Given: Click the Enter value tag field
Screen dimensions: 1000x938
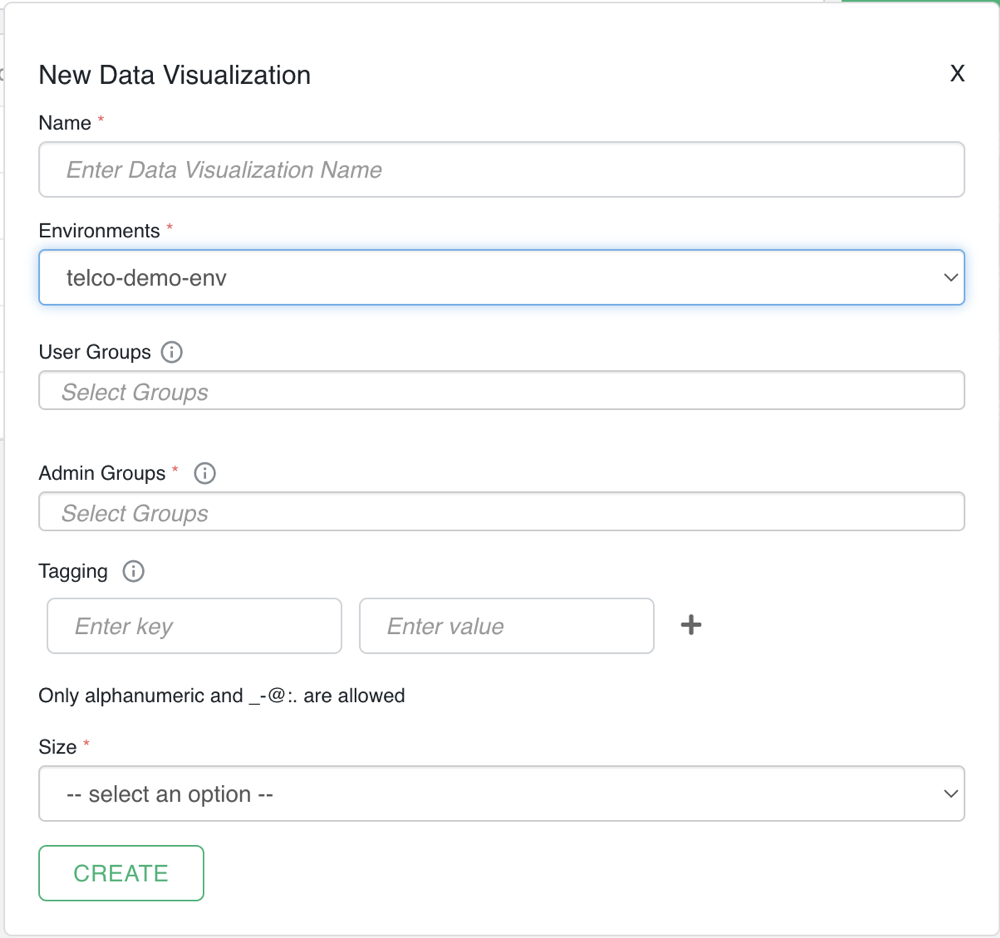Looking at the screenshot, I should point(506,626).
